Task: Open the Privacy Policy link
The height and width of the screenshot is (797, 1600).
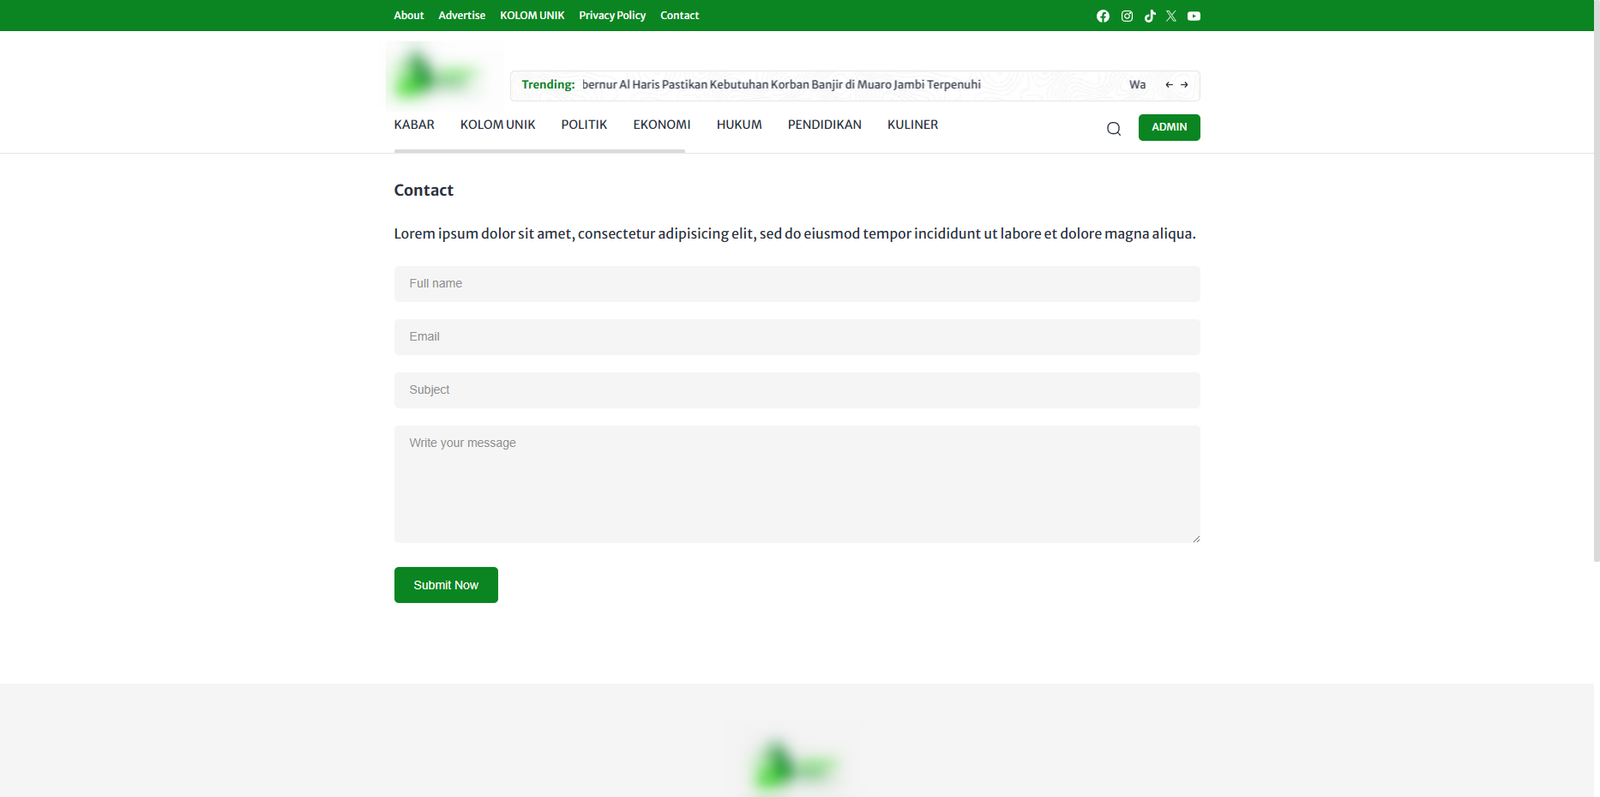Action: click(x=612, y=16)
